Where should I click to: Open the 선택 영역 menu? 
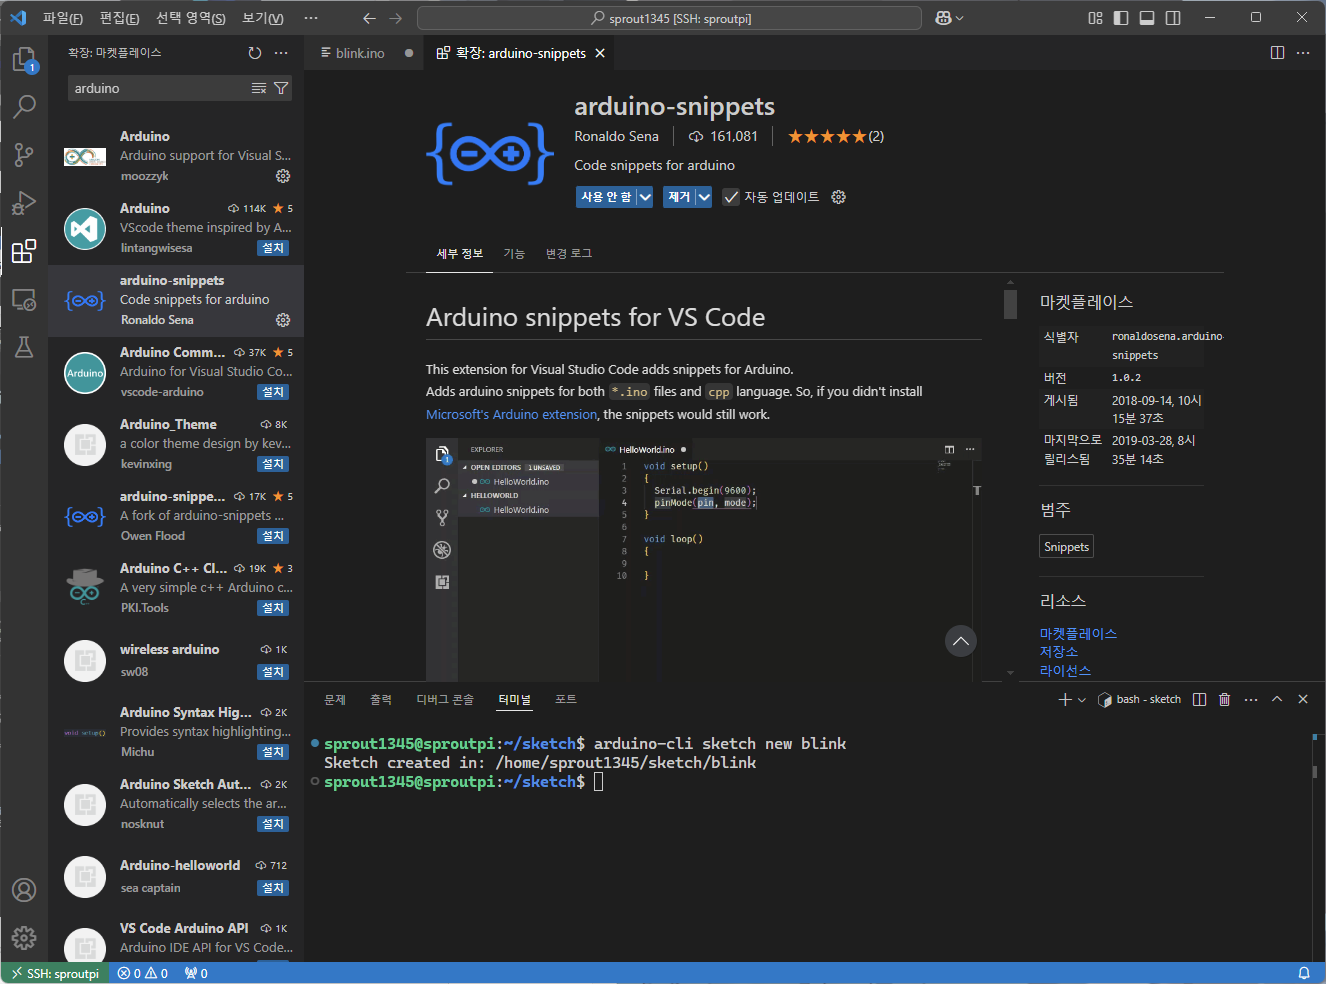click(191, 18)
